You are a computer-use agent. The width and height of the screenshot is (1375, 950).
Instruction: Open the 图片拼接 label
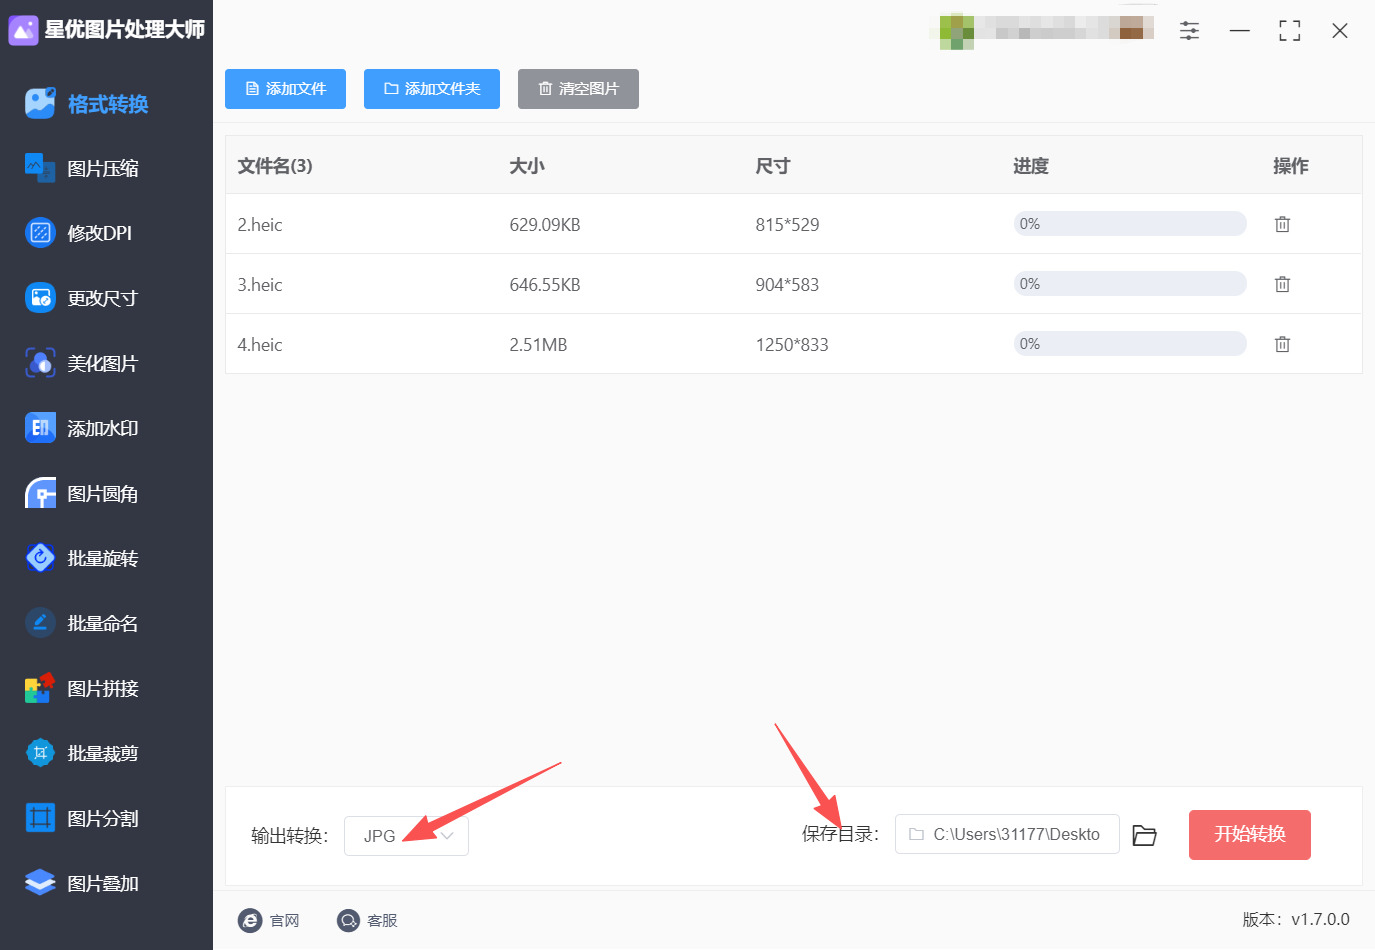[103, 688]
